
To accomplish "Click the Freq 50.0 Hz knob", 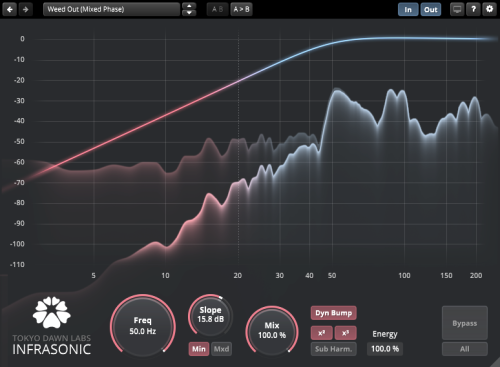I will [143, 326].
